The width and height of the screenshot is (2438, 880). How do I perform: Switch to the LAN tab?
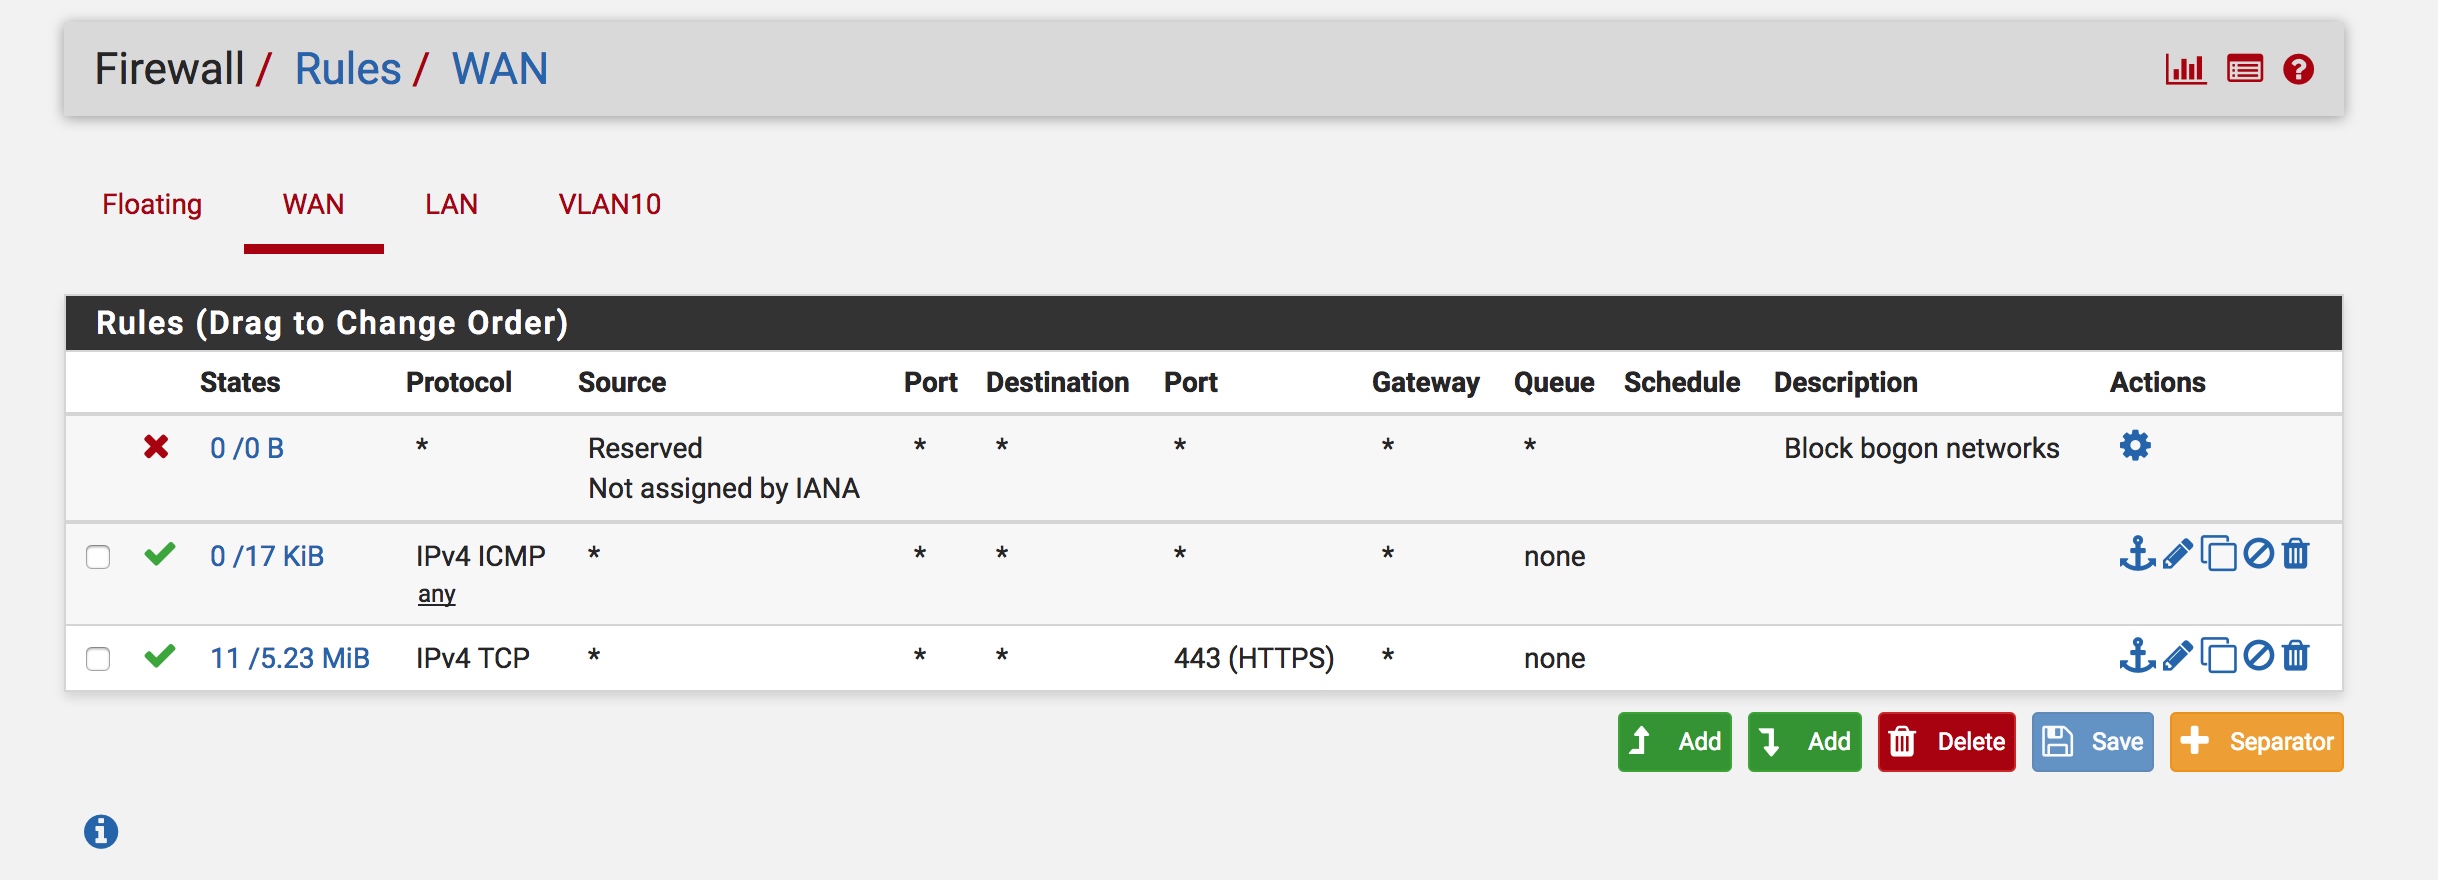click(x=451, y=205)
